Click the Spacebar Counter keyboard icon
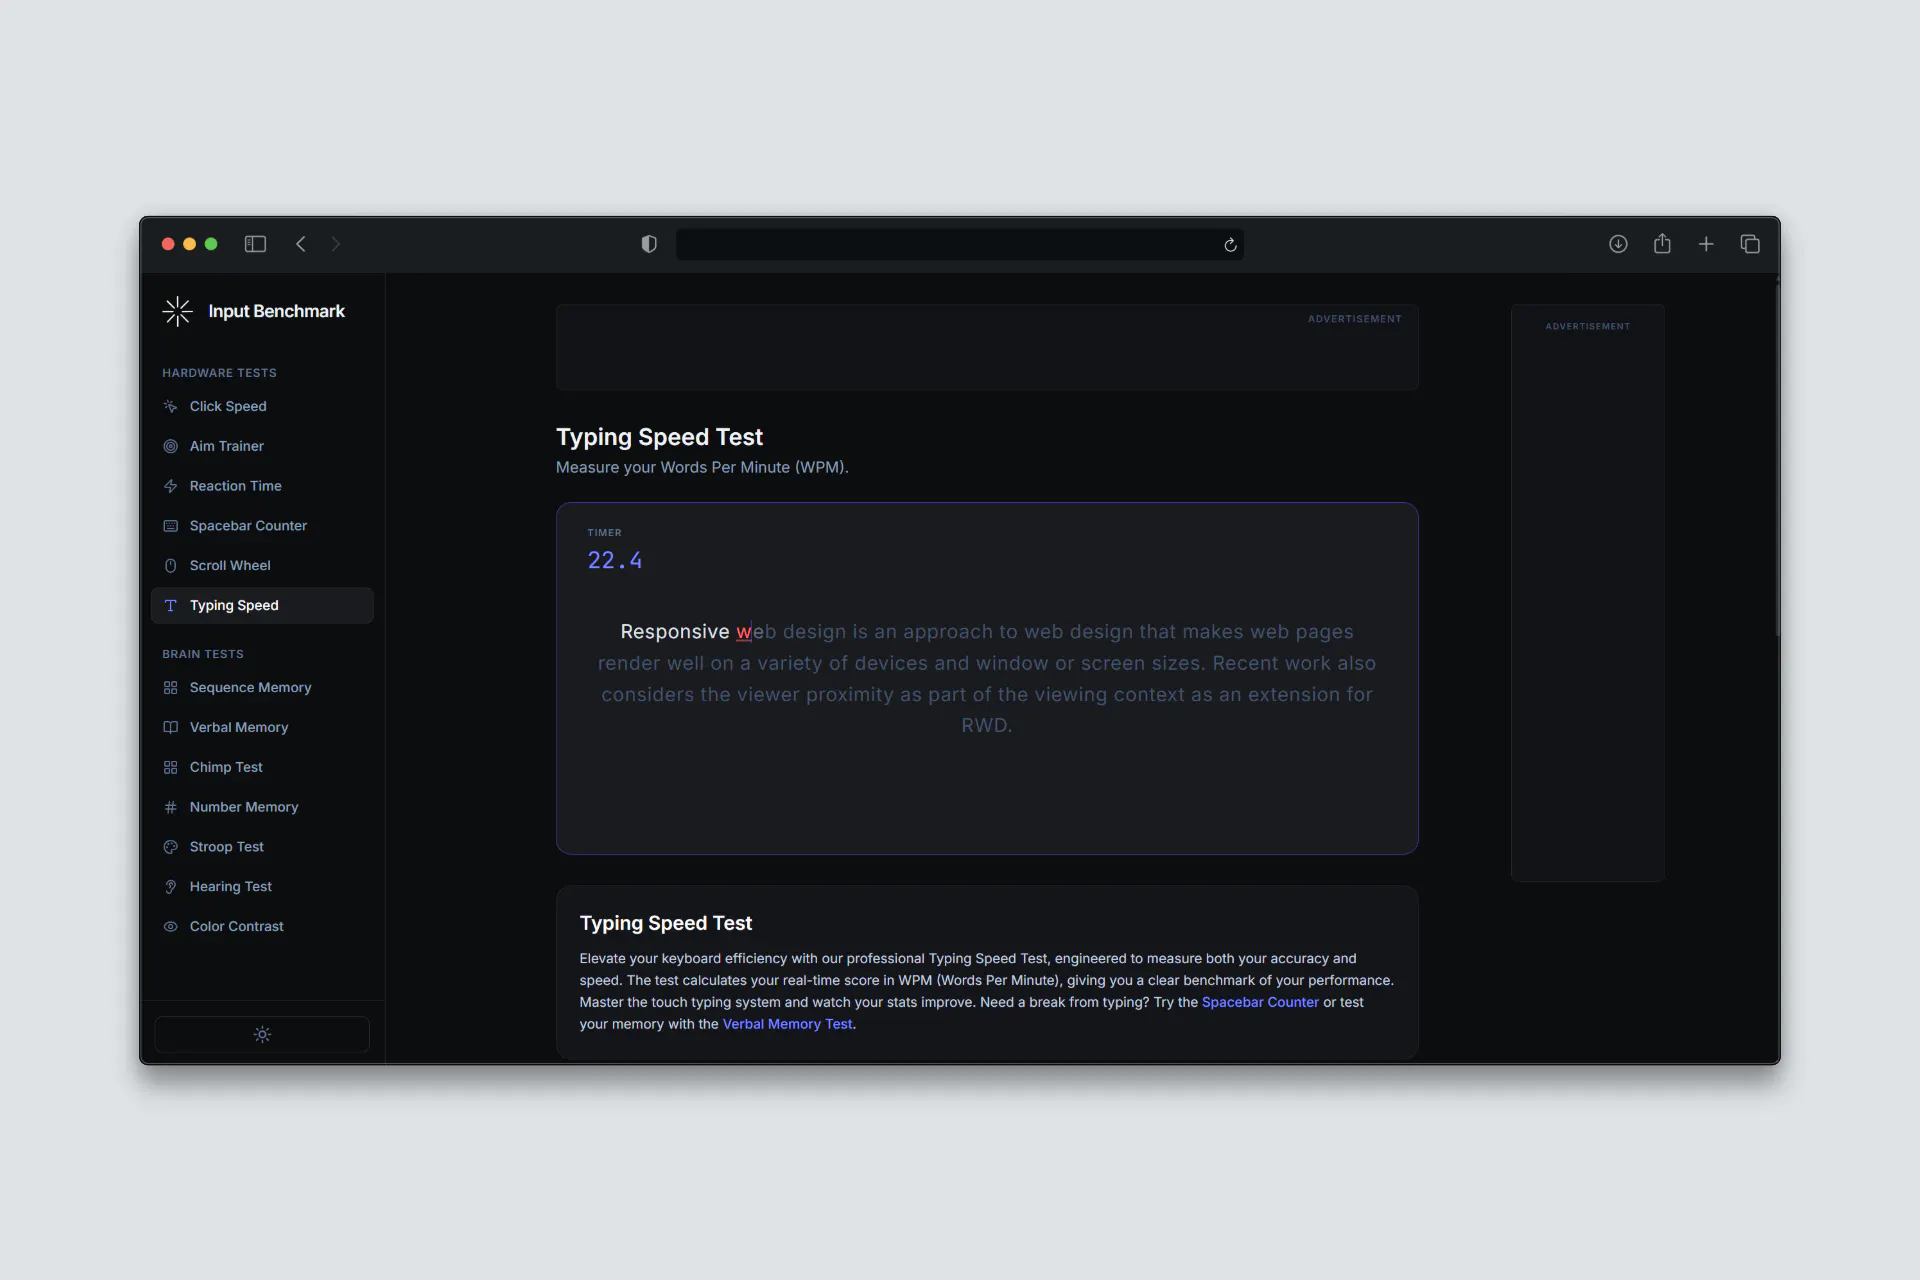The image size is (1920, 1280). click(x=171, y=526)
